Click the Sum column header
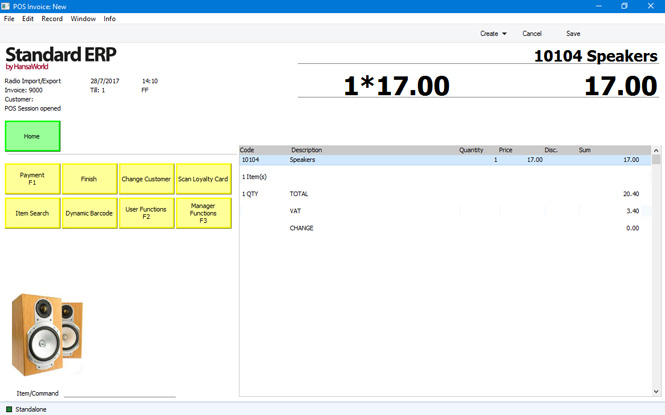The height and width of the screenshot is (415, 665). 584,150
